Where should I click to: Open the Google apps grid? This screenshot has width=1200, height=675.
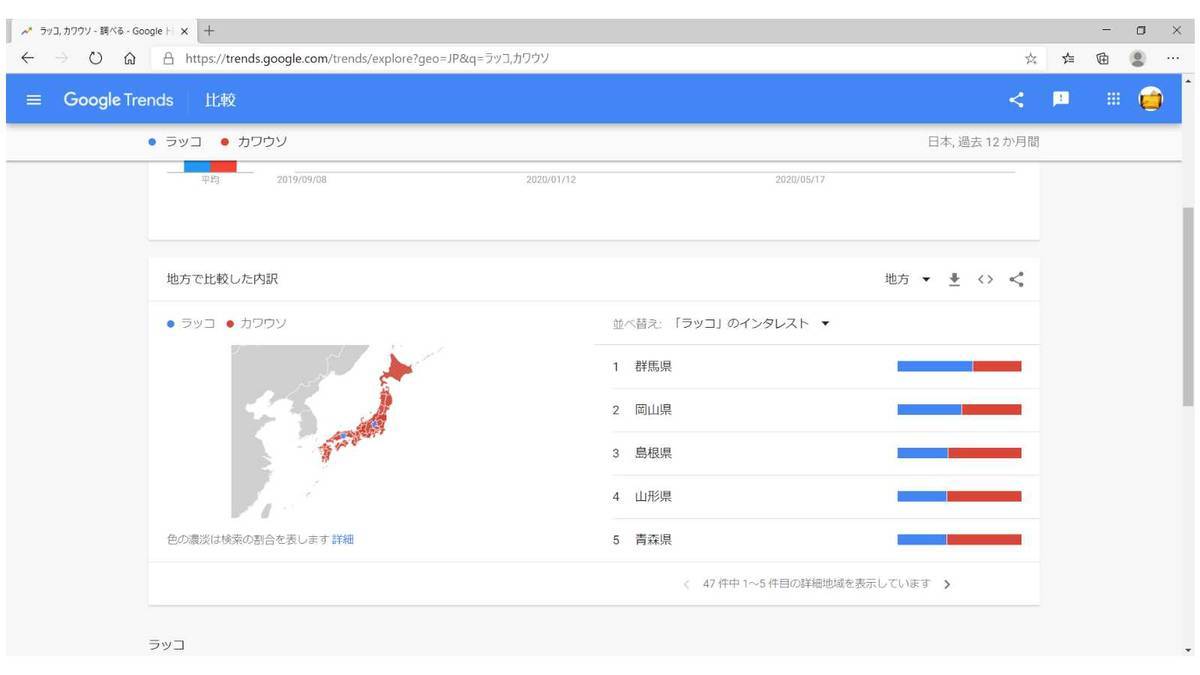pos(1113,99)
